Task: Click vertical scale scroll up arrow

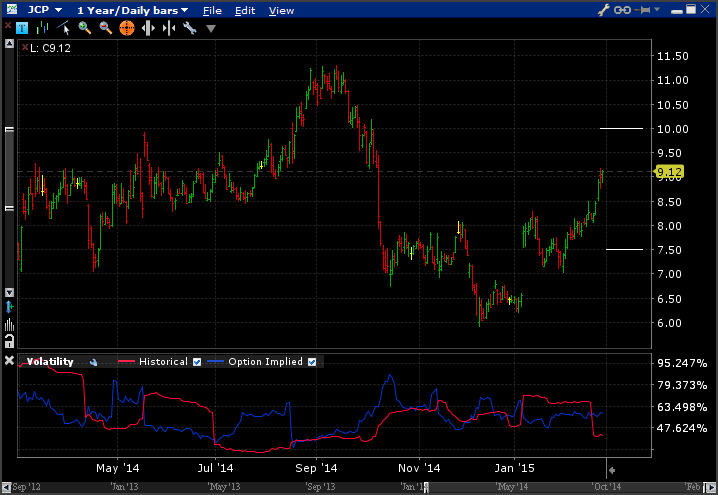Action: click(x=9, y=44)
